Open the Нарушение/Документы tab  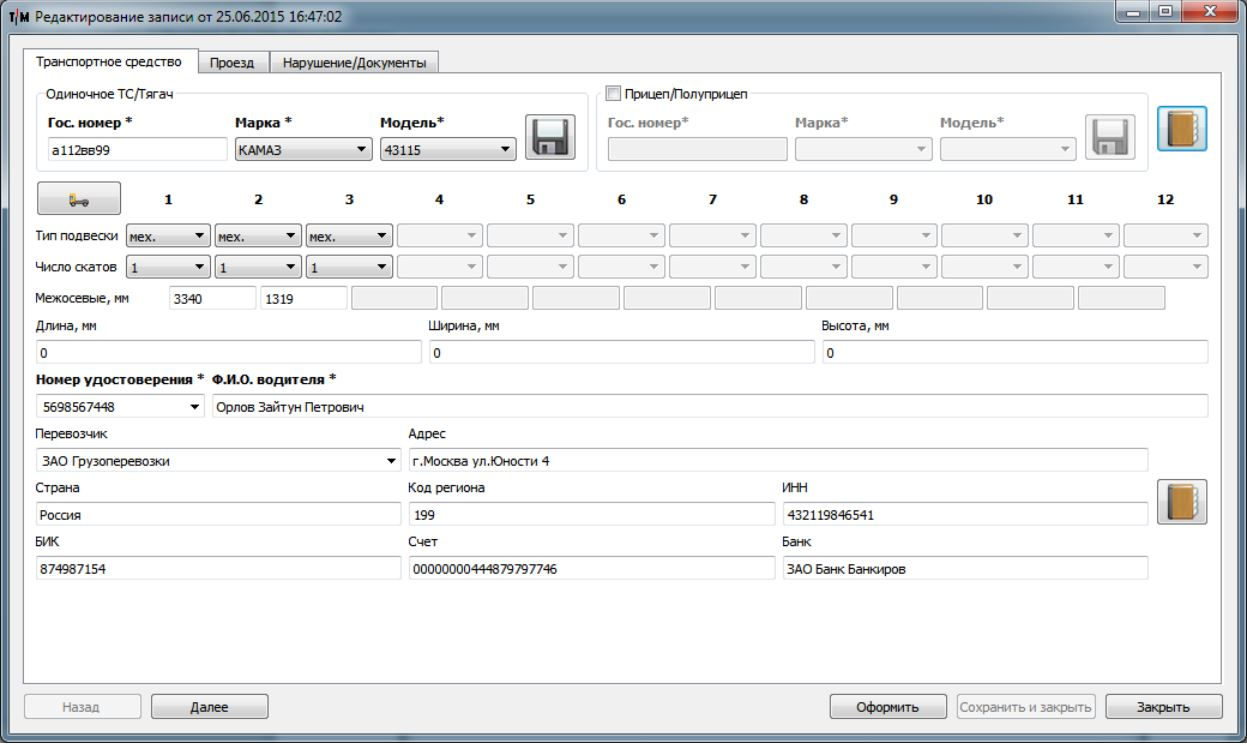pyautogui.click(x=354, y=63)
